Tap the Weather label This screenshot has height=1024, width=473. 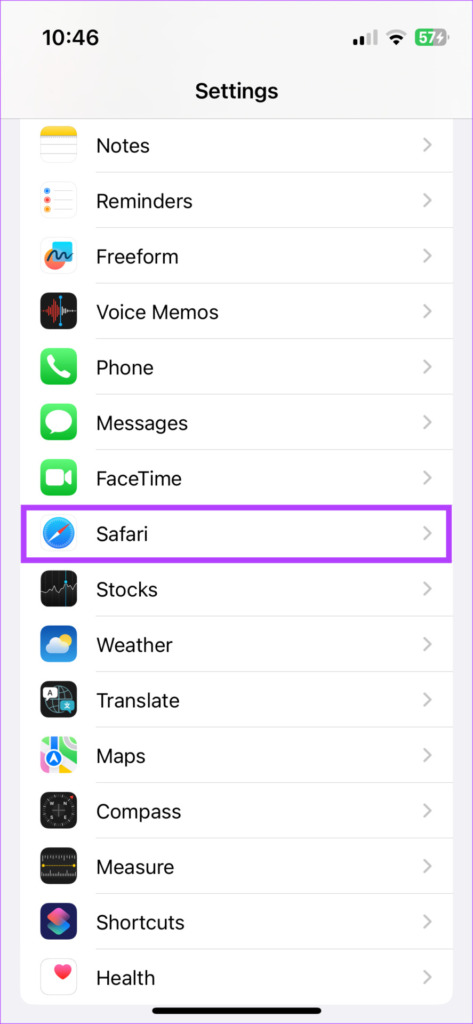(x=135, y=645)
